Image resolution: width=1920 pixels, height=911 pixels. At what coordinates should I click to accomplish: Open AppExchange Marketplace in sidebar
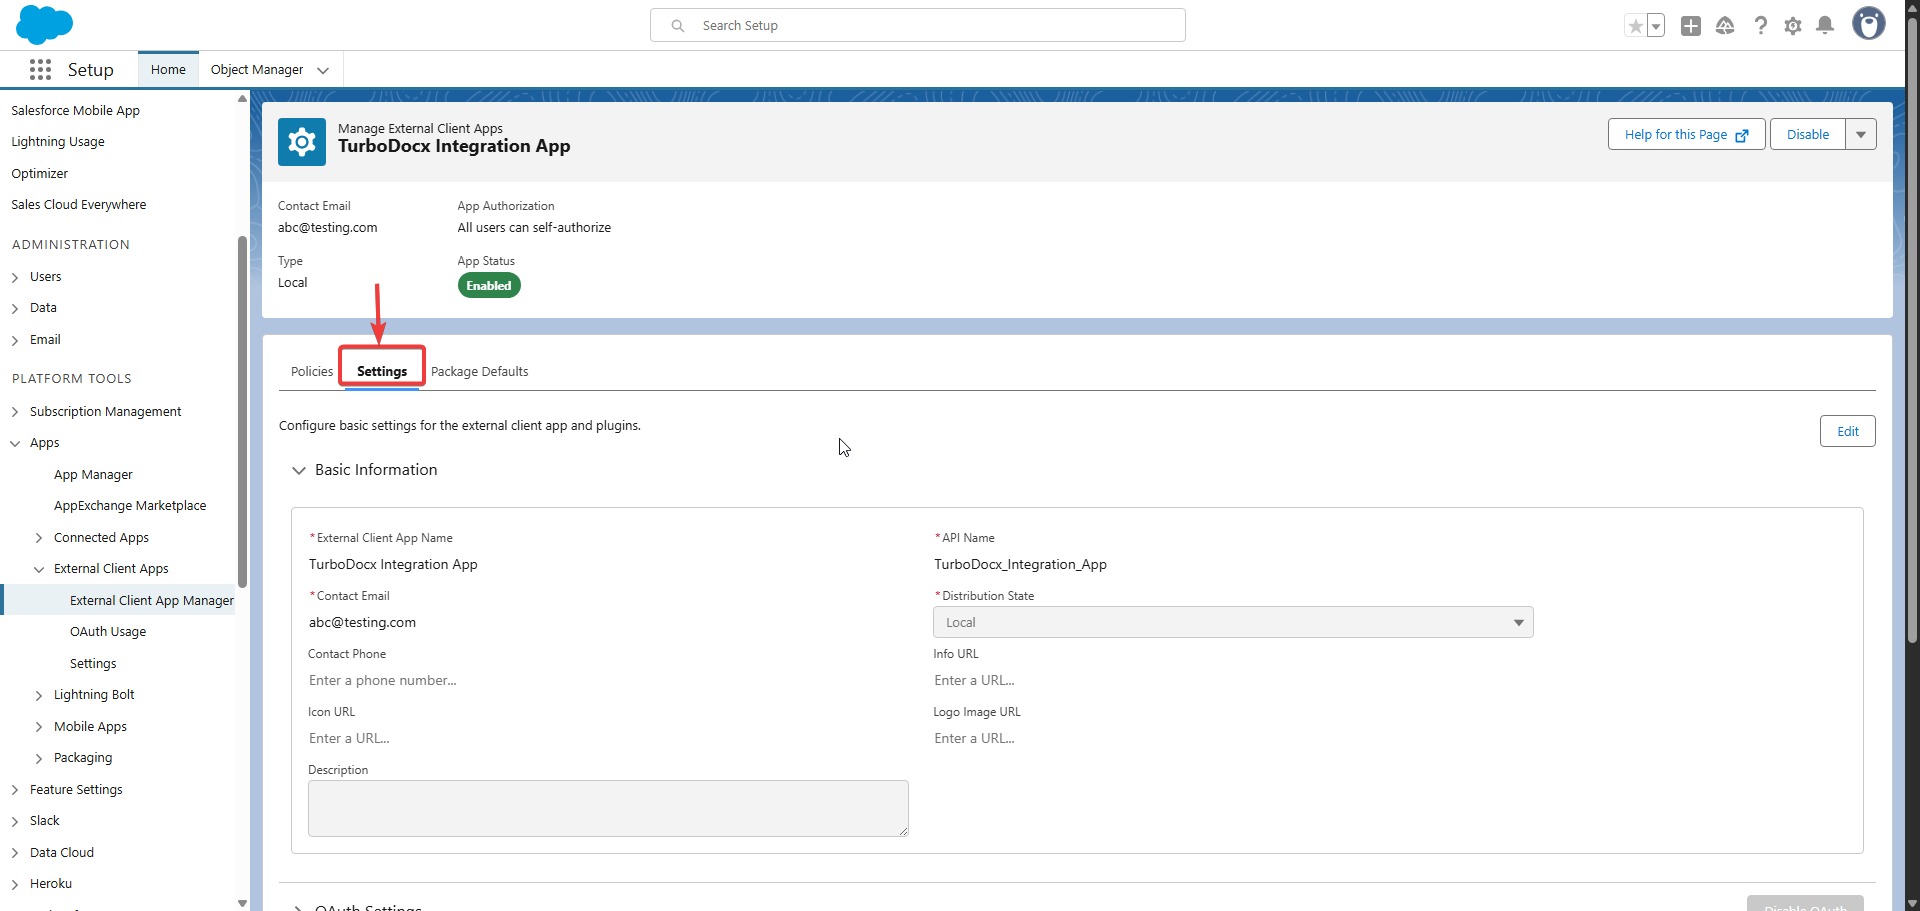pyautogui.click(x=130, y=505)
